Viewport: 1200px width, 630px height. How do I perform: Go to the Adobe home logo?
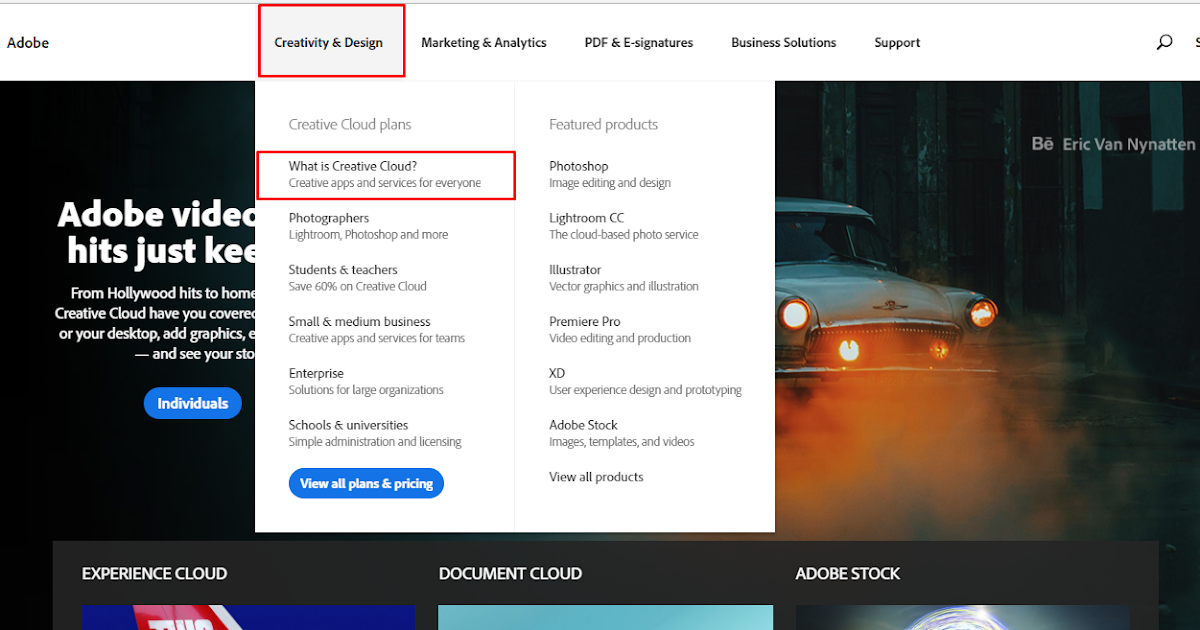28,42
